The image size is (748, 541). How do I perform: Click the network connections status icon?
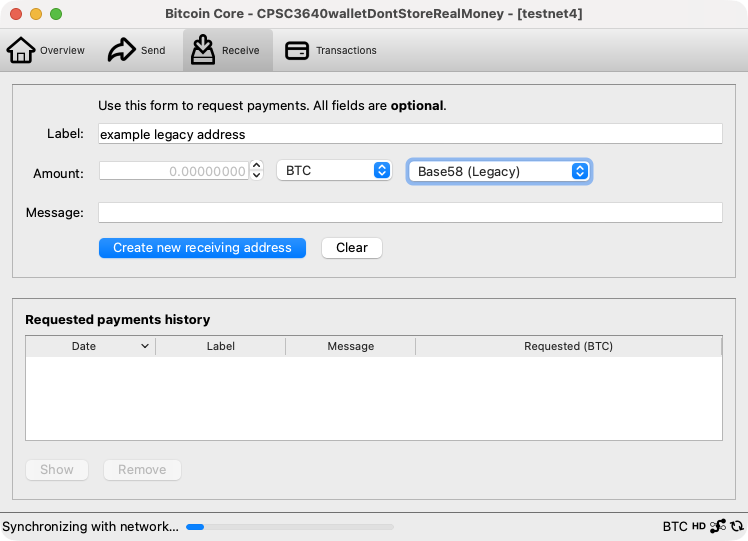718,526
